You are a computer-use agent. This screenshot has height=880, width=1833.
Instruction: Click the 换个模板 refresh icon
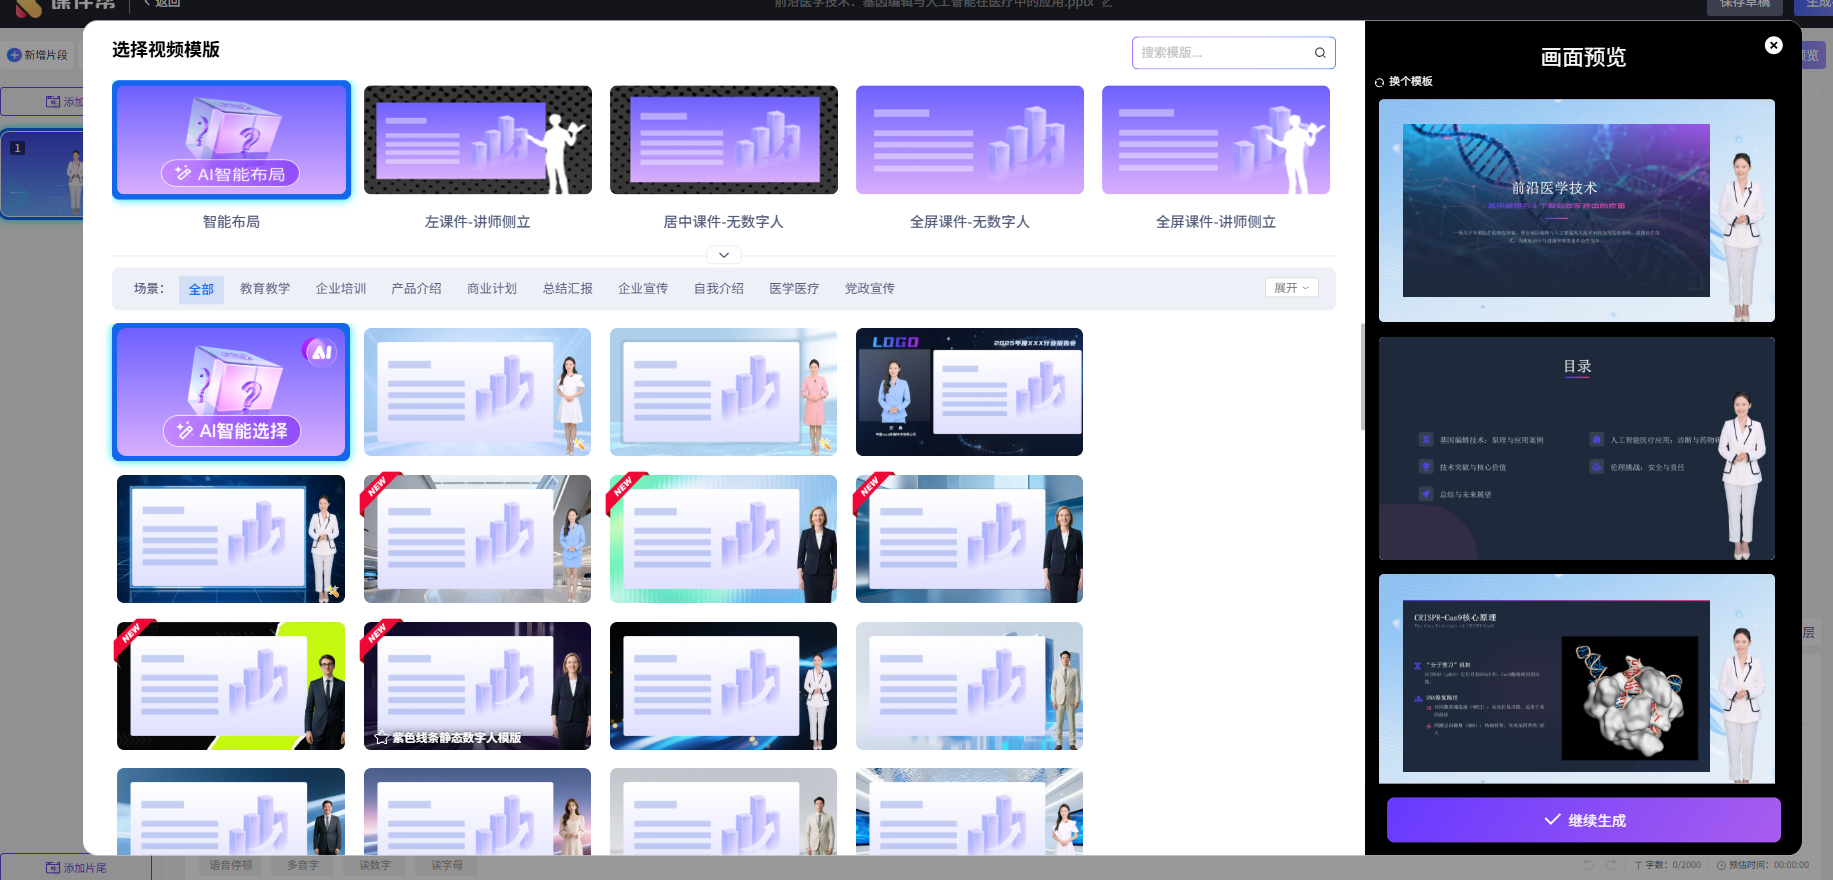coord(1380,82)
